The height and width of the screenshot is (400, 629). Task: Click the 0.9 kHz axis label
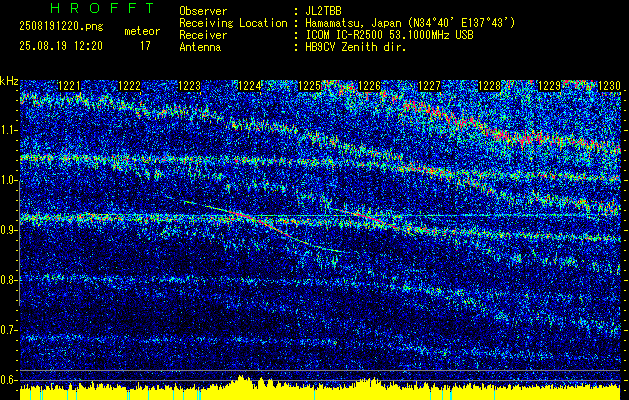click(x=8, y=230)
